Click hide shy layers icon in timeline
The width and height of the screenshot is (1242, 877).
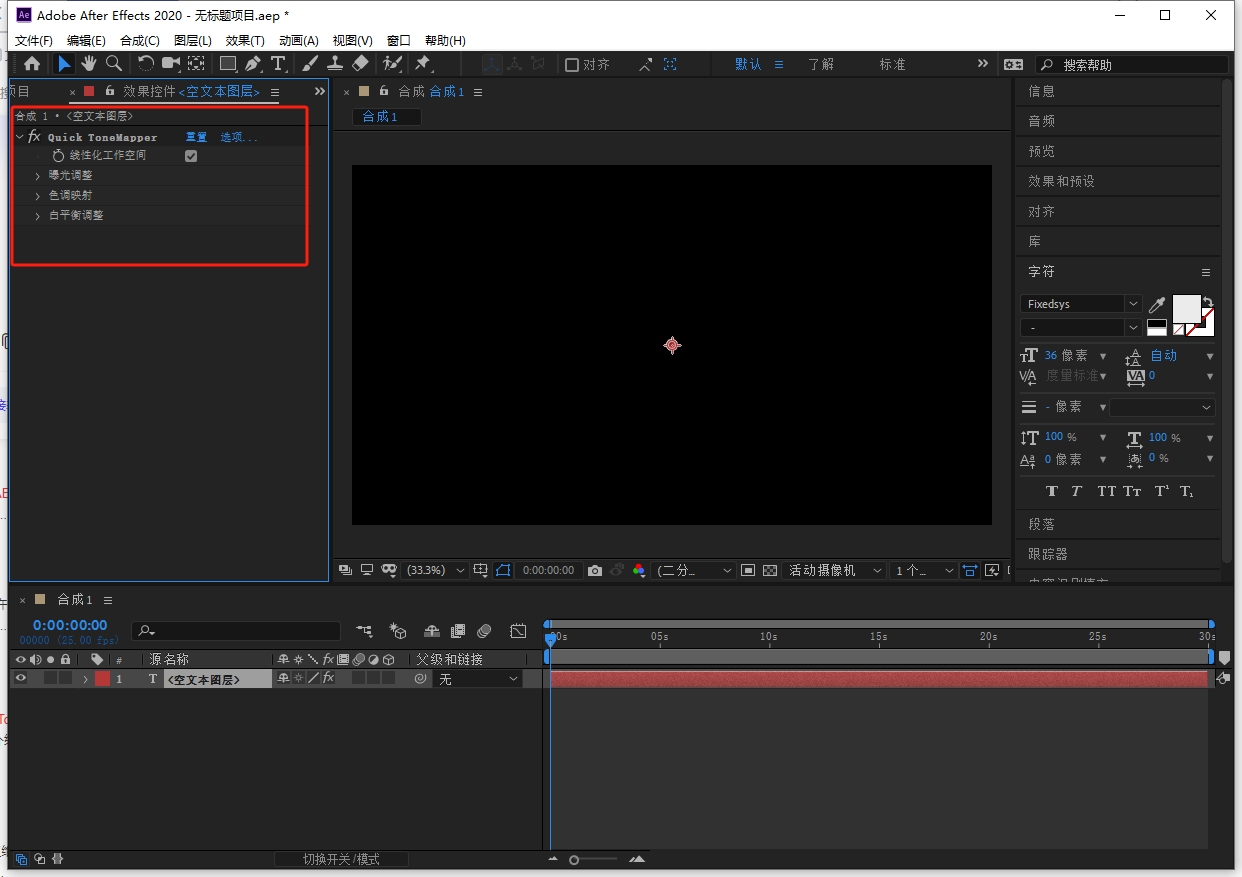pos(432,631)
